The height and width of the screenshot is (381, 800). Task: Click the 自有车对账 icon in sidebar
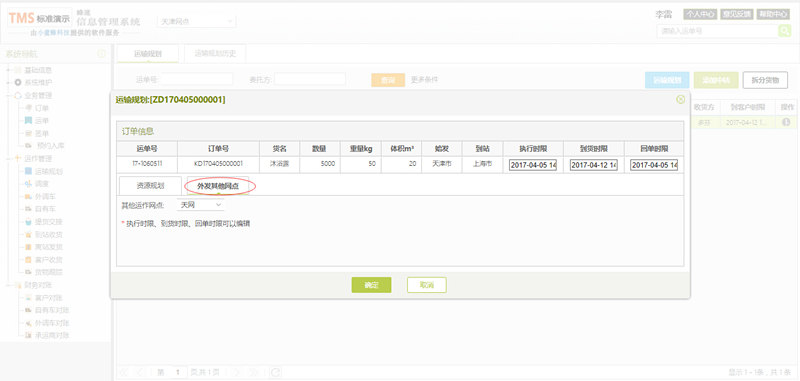click(x=29, y=310)
